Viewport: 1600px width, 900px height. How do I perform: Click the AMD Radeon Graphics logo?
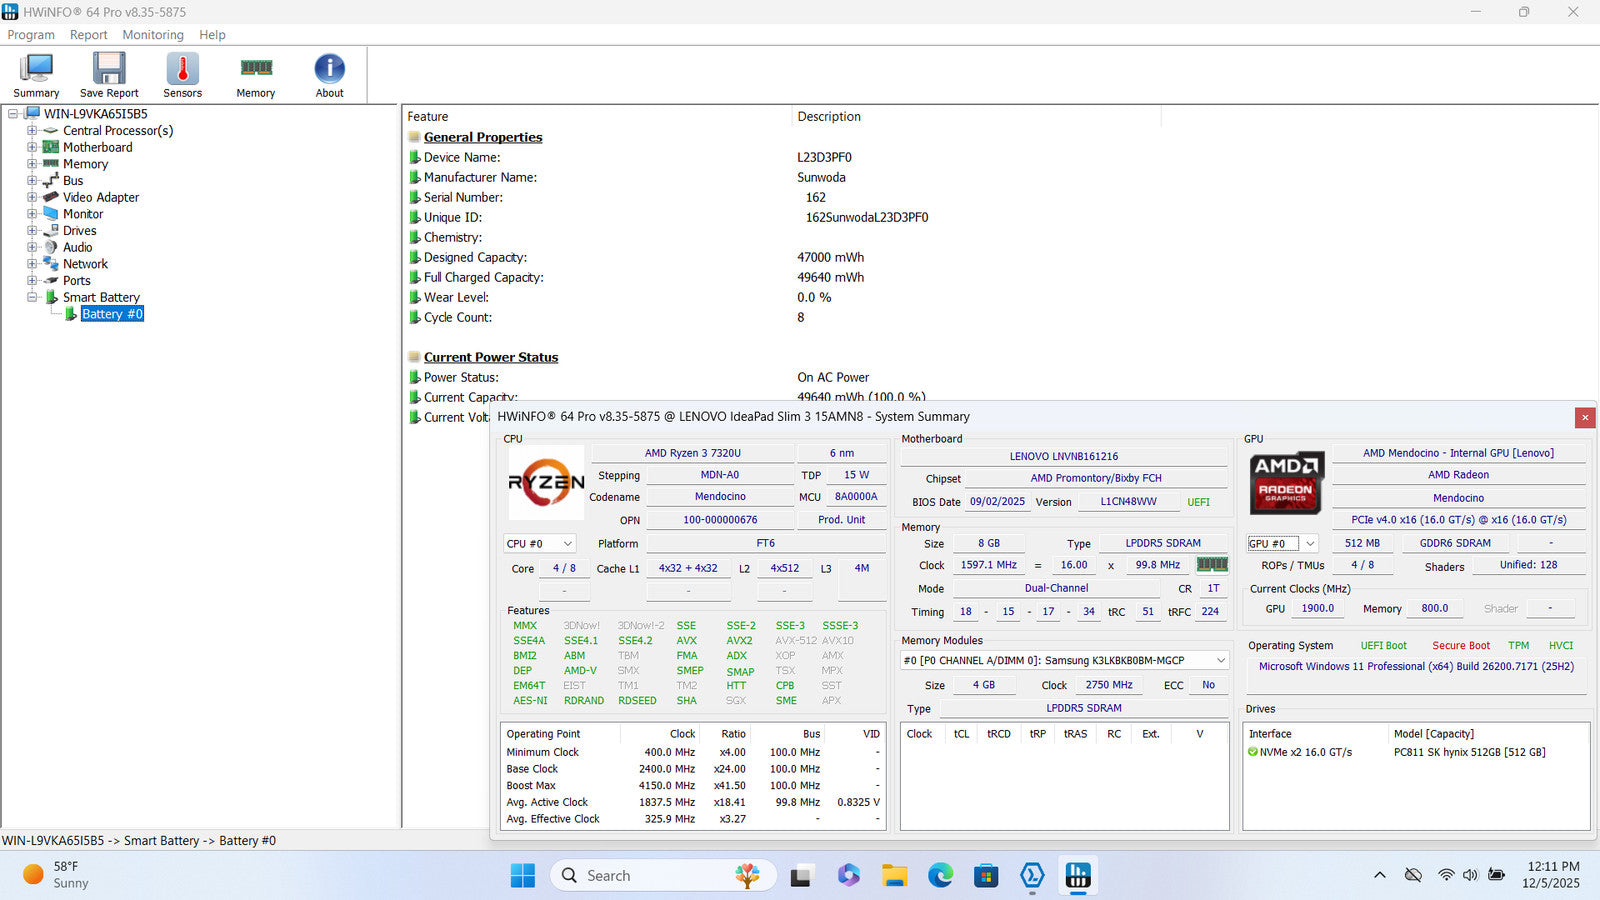click(x=1286, y=482)
